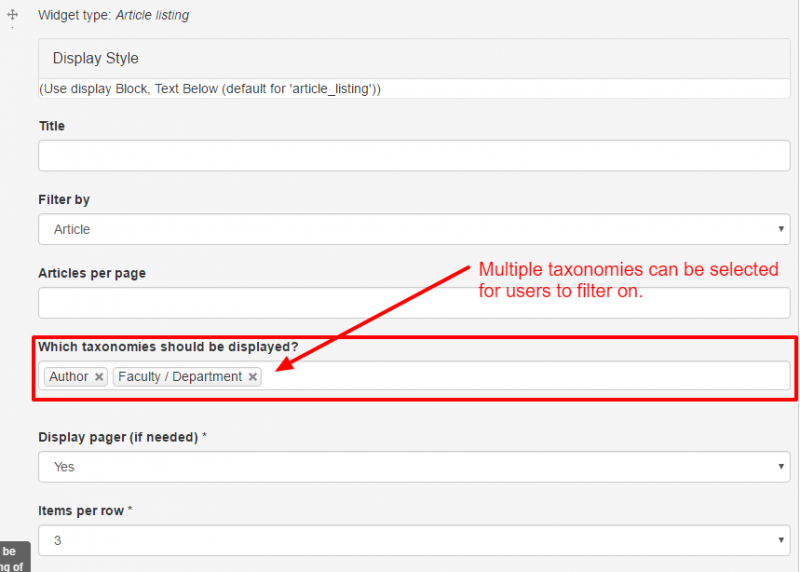
Task: Grab the widget move handle icon
Action: [x=12, y=15]
